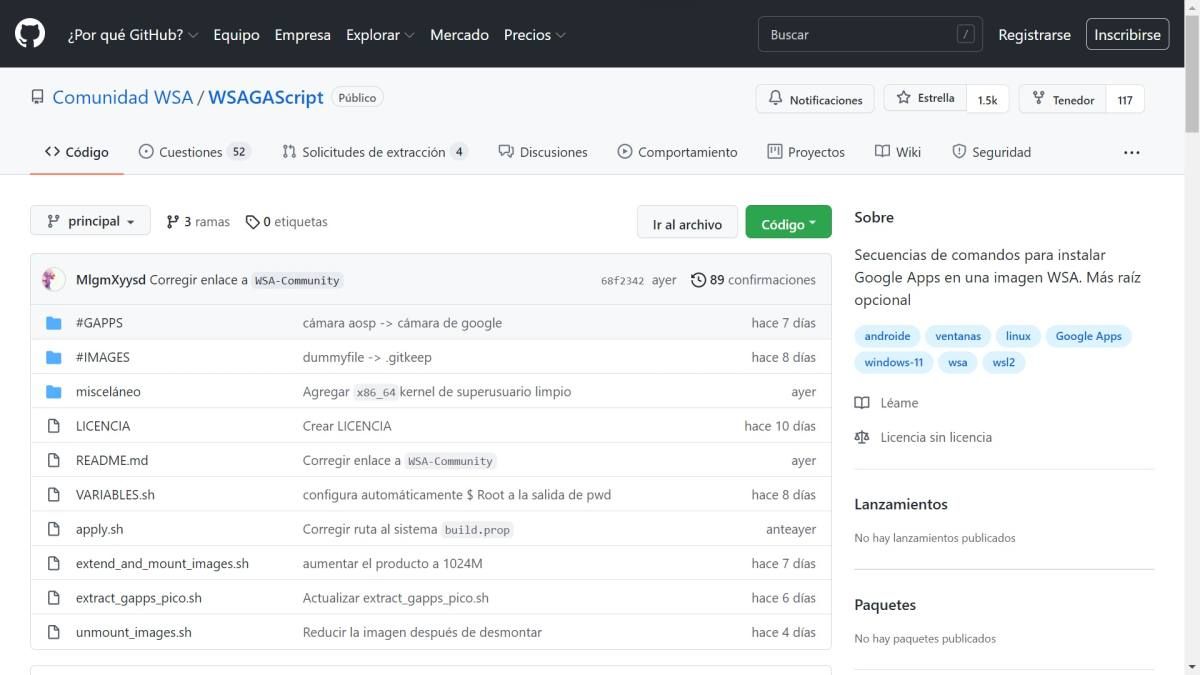Image resolution: width=1200 pixels, height=675 pixels.
Task: Open the extend_and_mount_images.sh file name
Action: coord(162,563)
